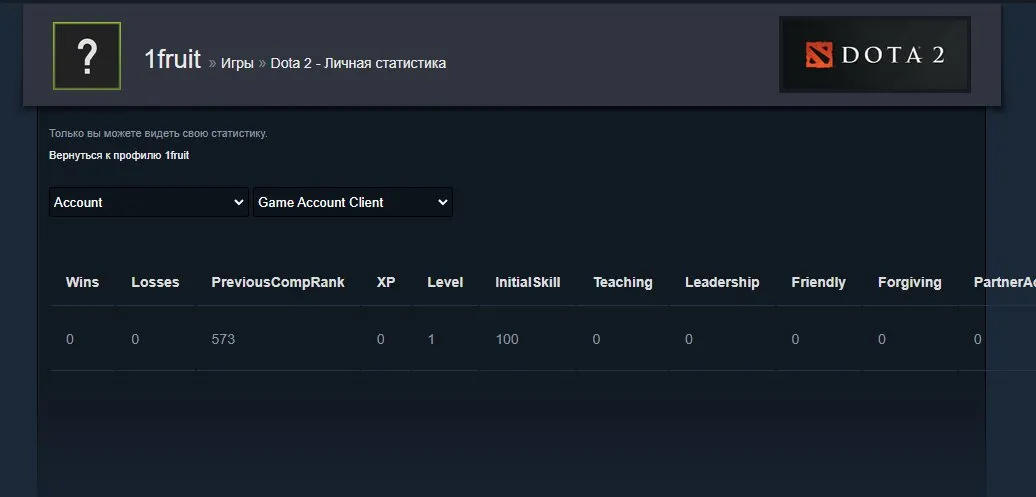This screenshot has height=497, width=1036.
Task: Open the Dota 2 logo banner
Action: tap(875, 55)
